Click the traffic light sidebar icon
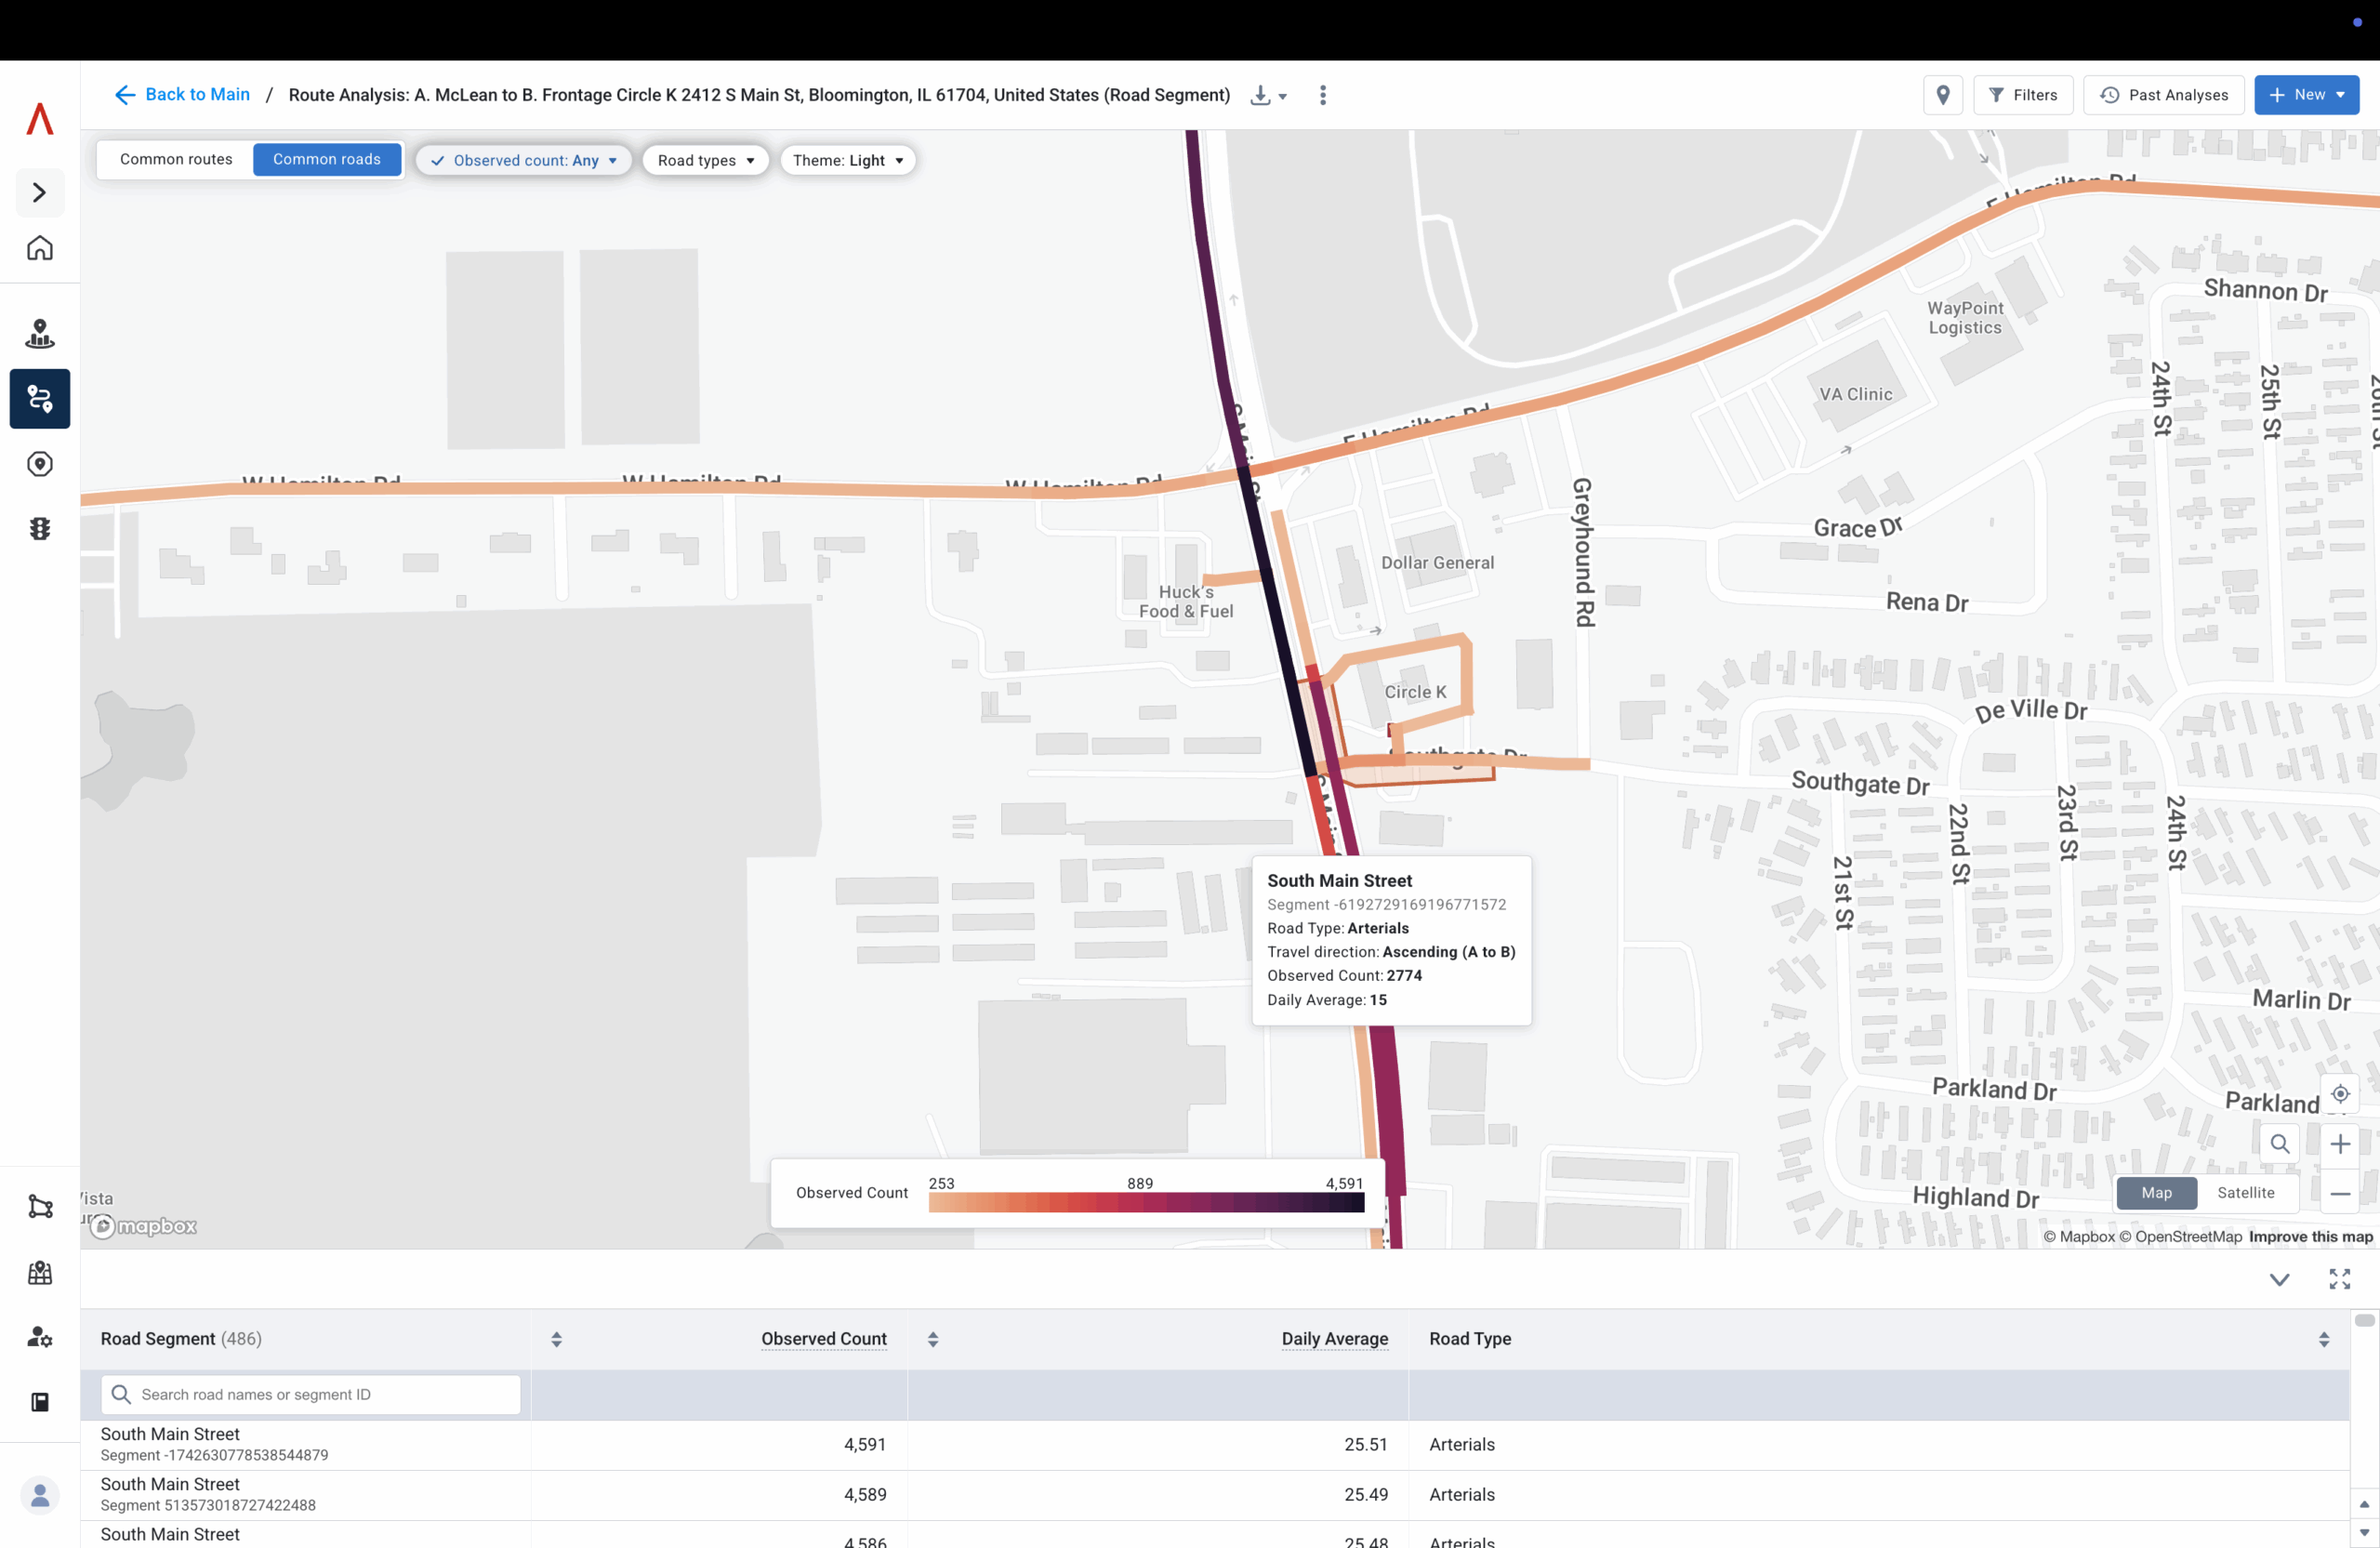Image resolution: width=2380 pixels, height=1548 pixels. point(40,528)
